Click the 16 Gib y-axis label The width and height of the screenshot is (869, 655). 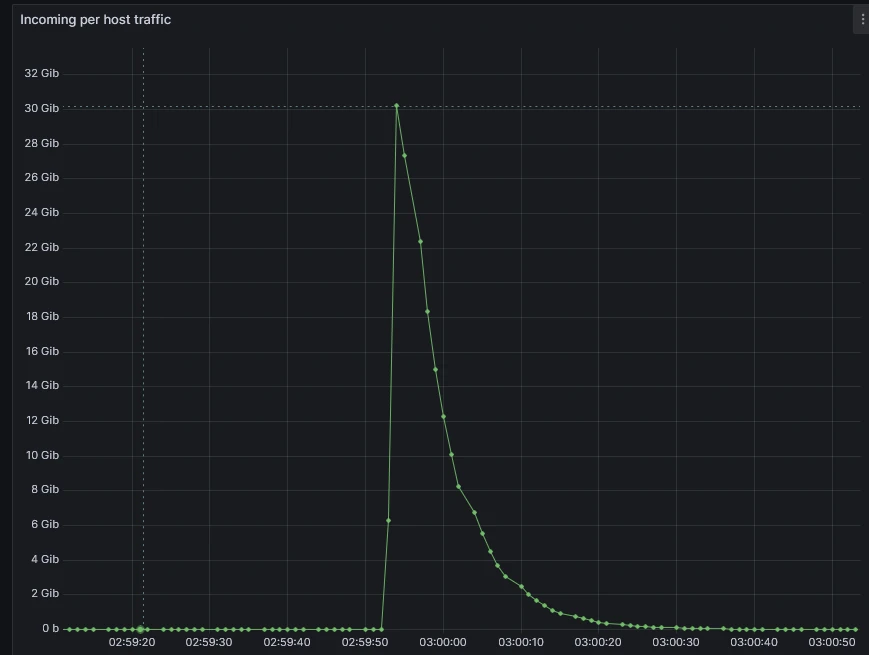pyautogui.click(x=41, y=351)
